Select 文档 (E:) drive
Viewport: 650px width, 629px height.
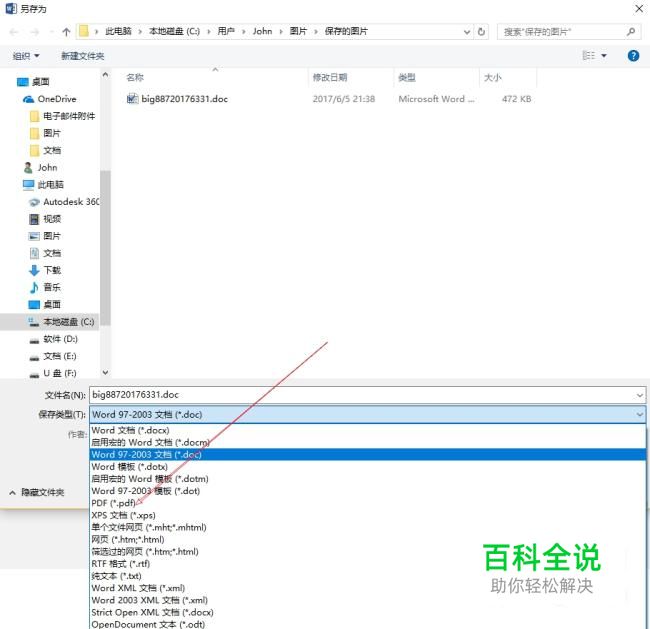coord(53,356)
